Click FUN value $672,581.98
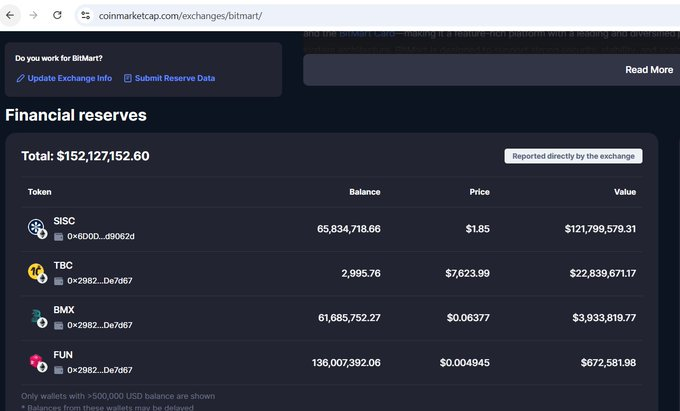Screen dimensions: 680x411 coord(608,363)
